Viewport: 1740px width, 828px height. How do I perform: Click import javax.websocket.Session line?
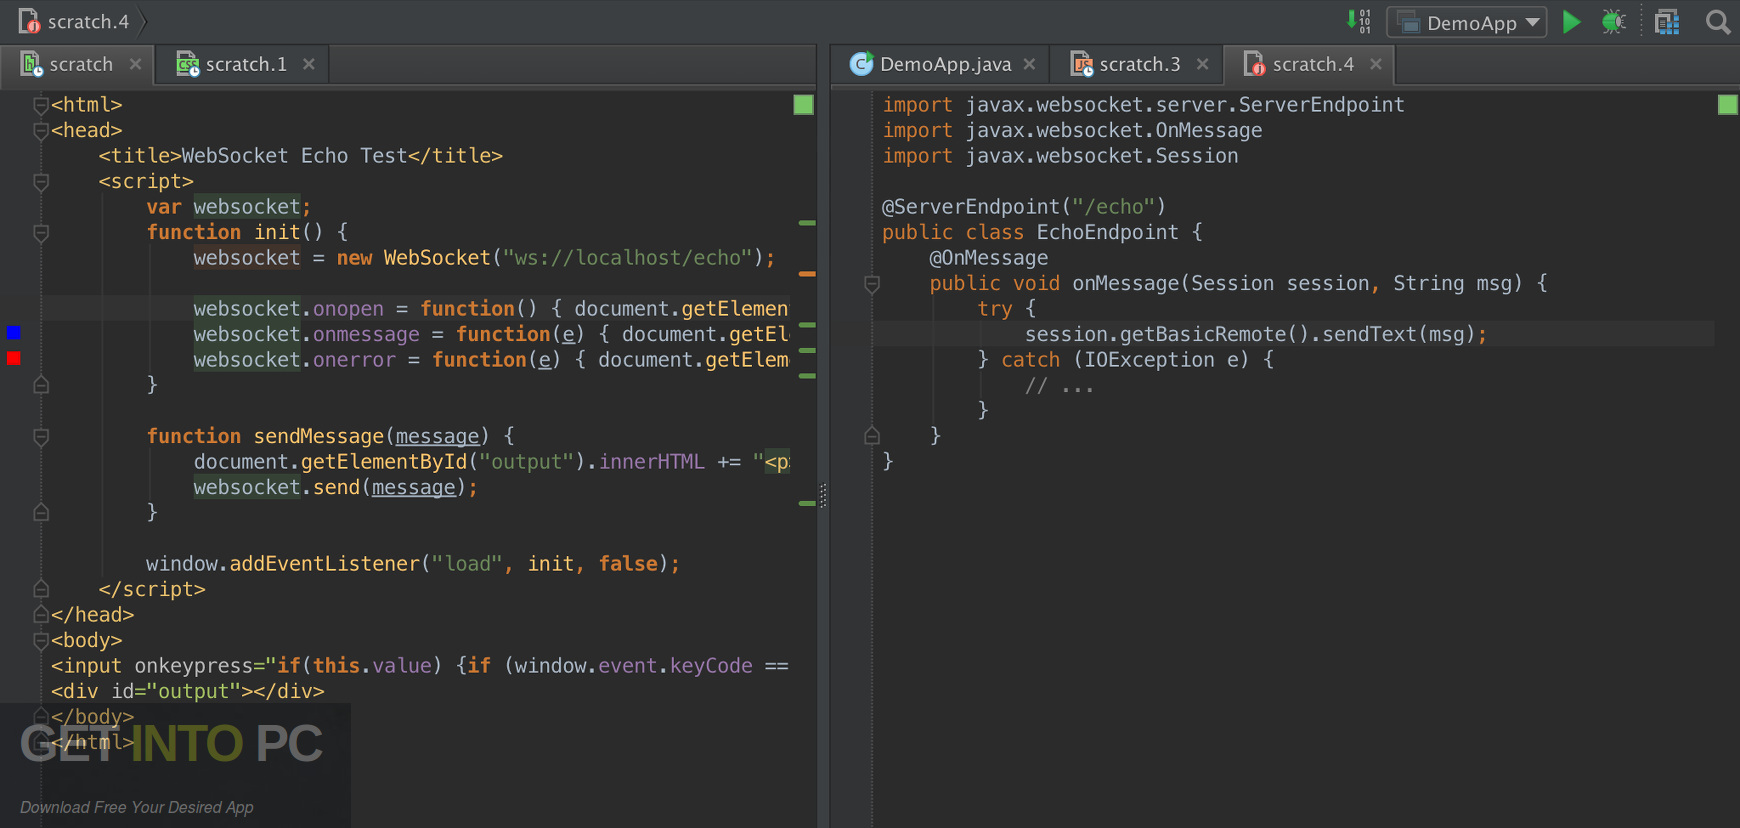pos(1060,156)
